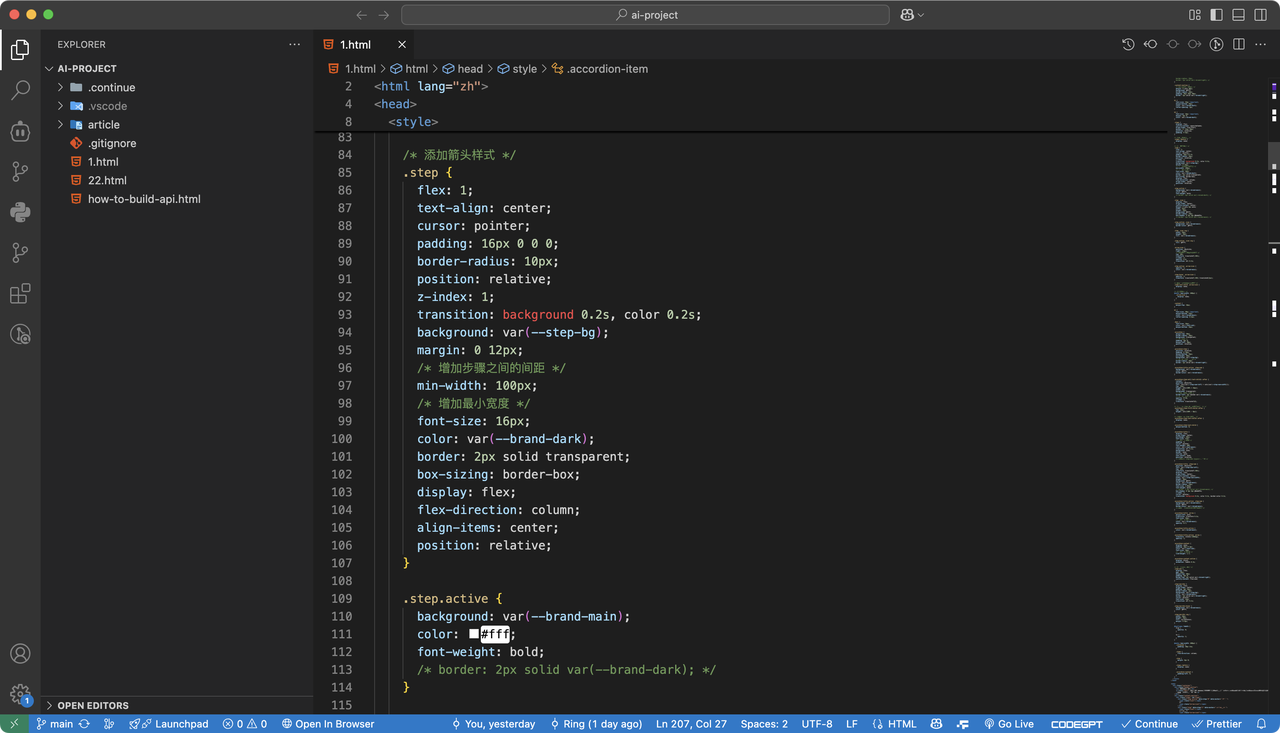Open the Extensions view

click(20, 293)
